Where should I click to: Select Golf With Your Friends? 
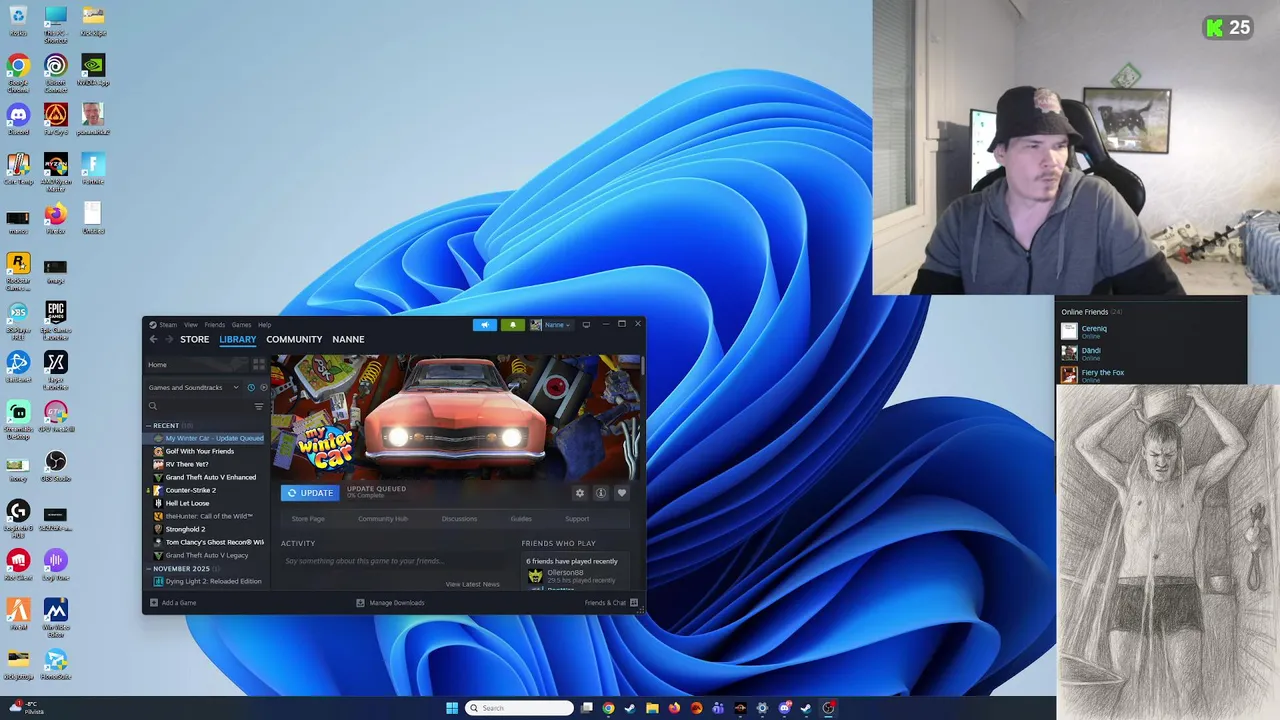pos(199,451)
